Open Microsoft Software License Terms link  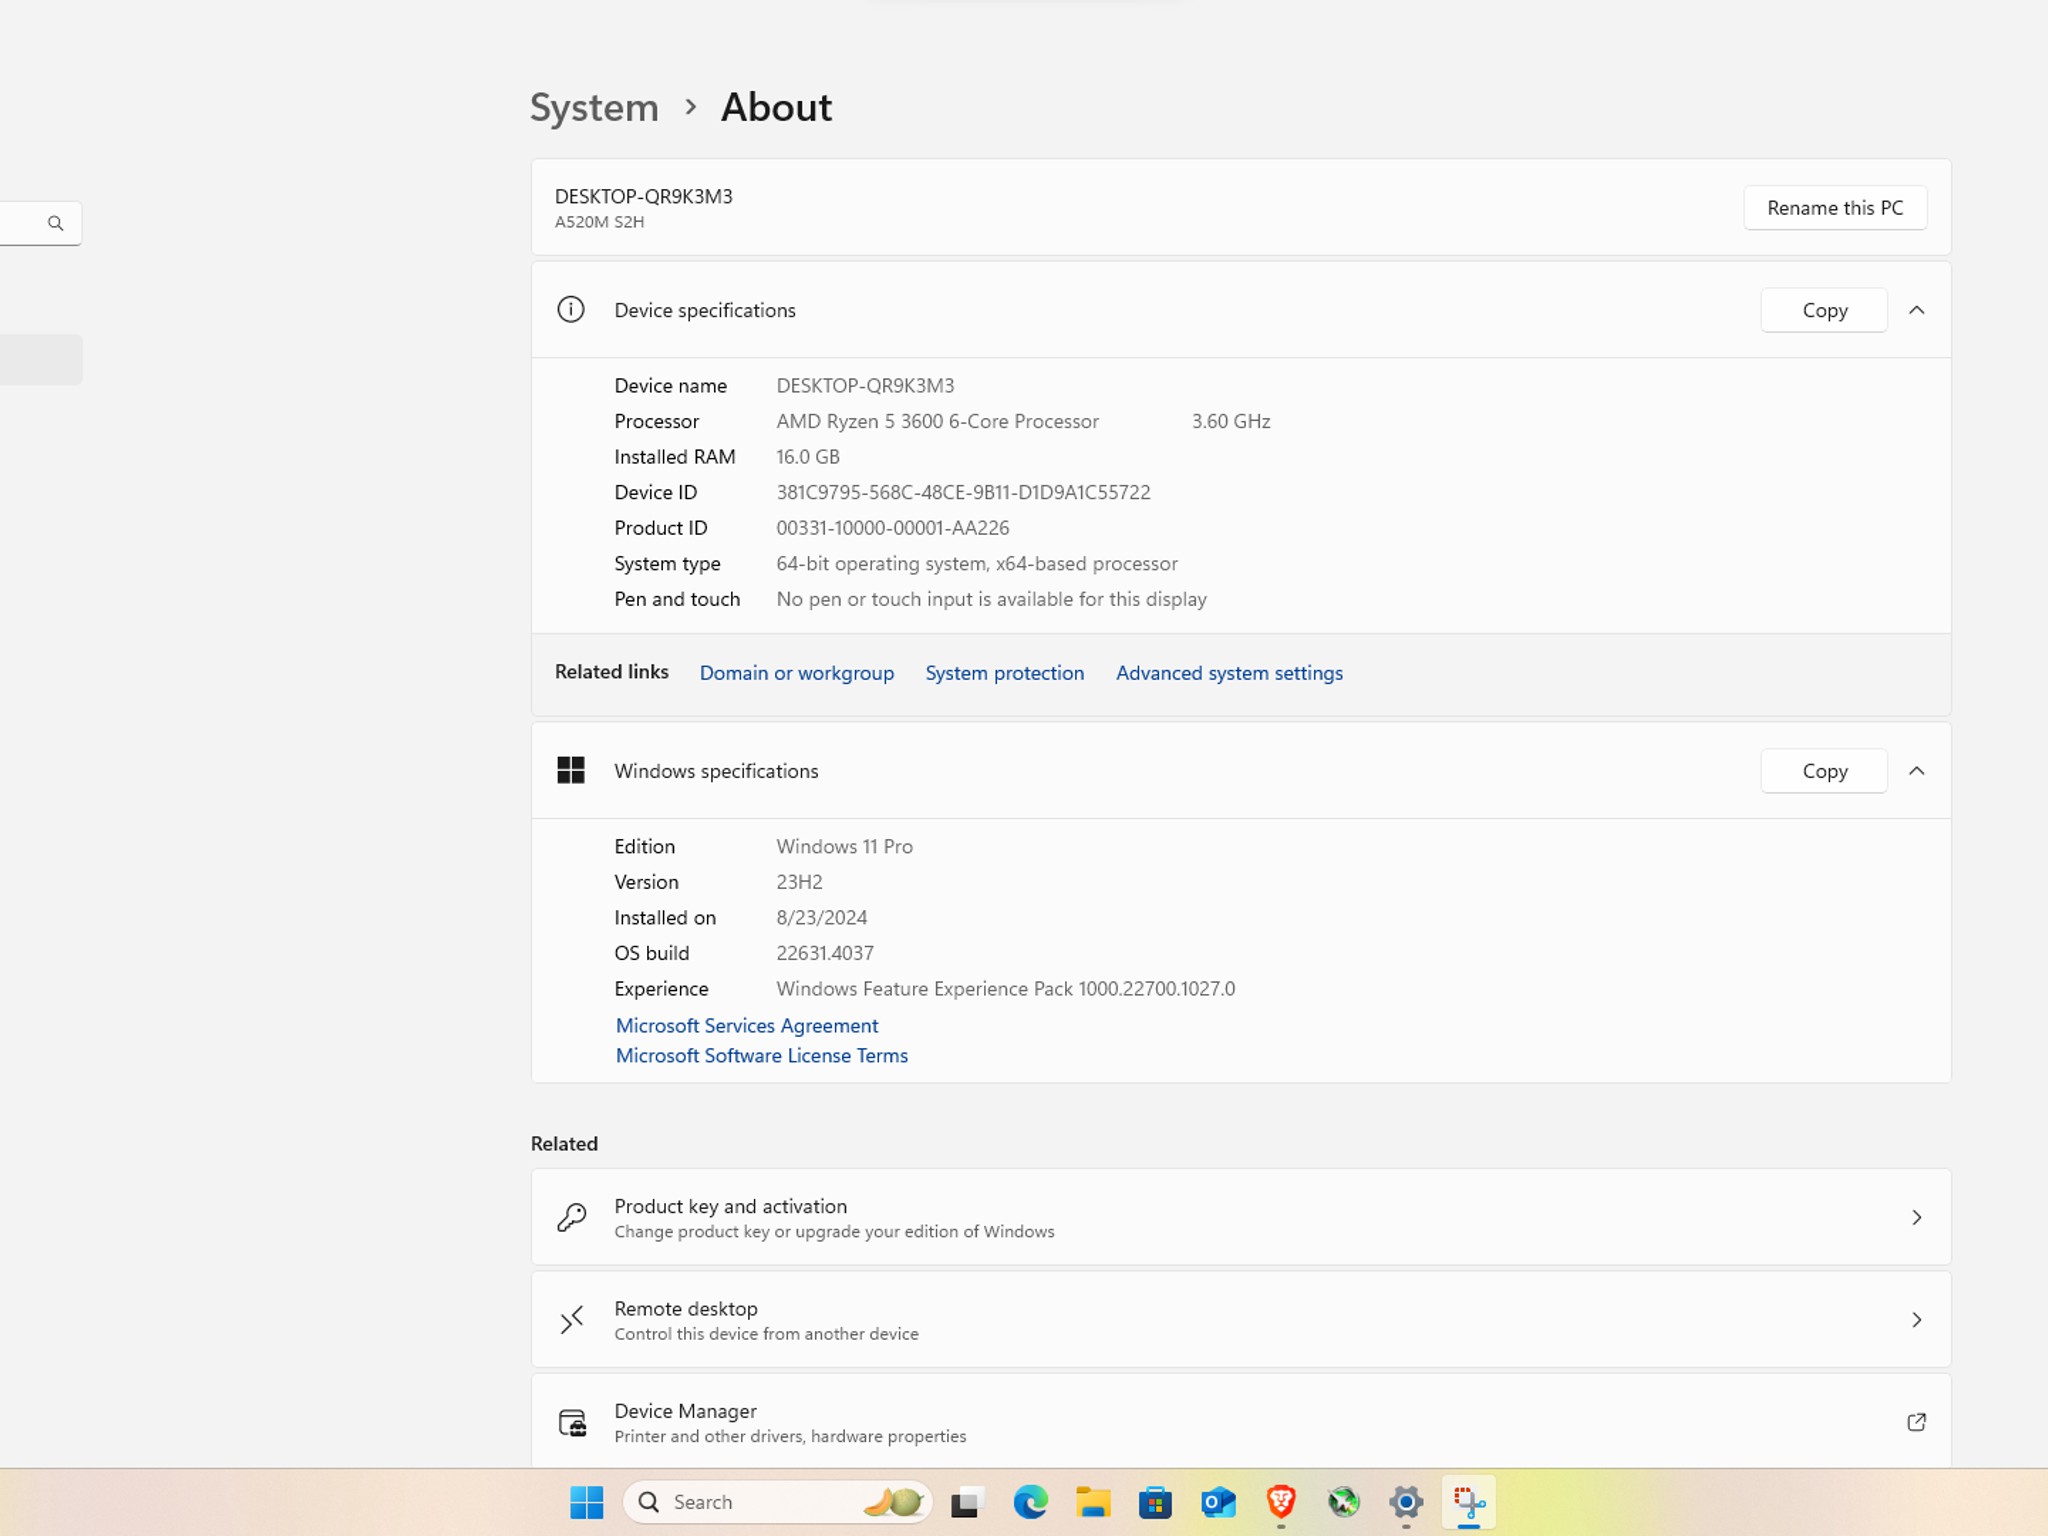762,1055
